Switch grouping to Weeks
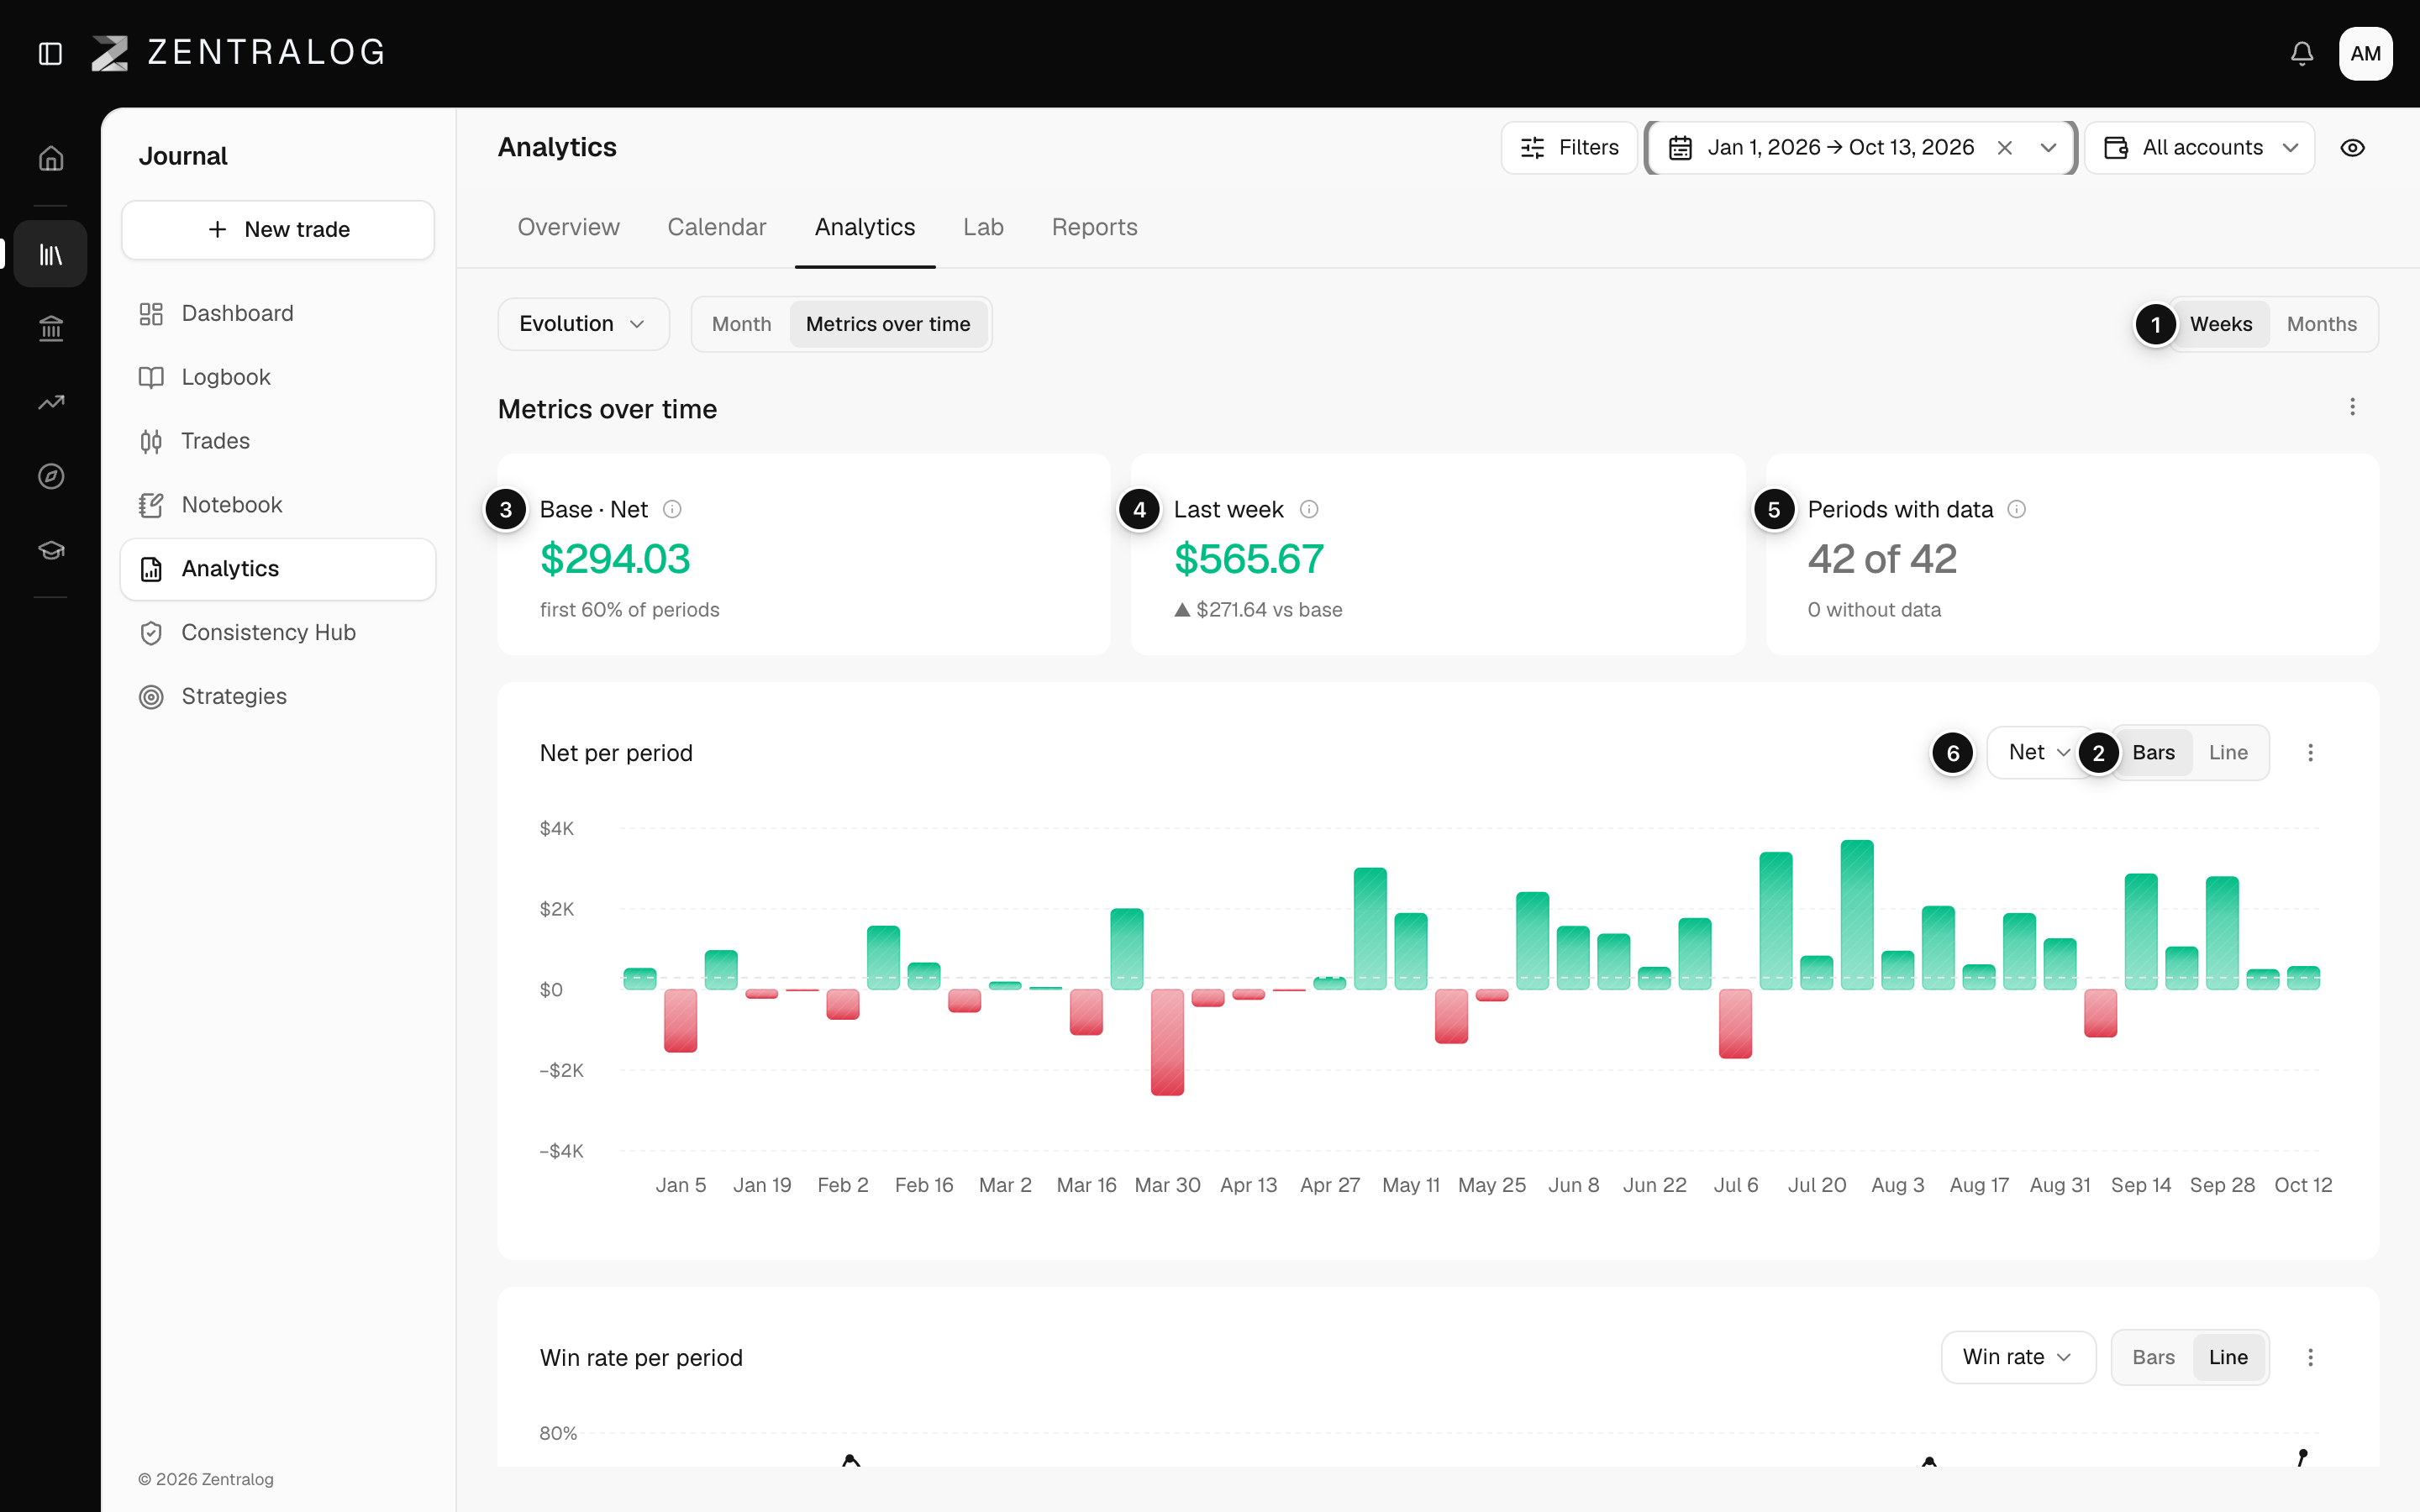 (x=2220, y=324)
